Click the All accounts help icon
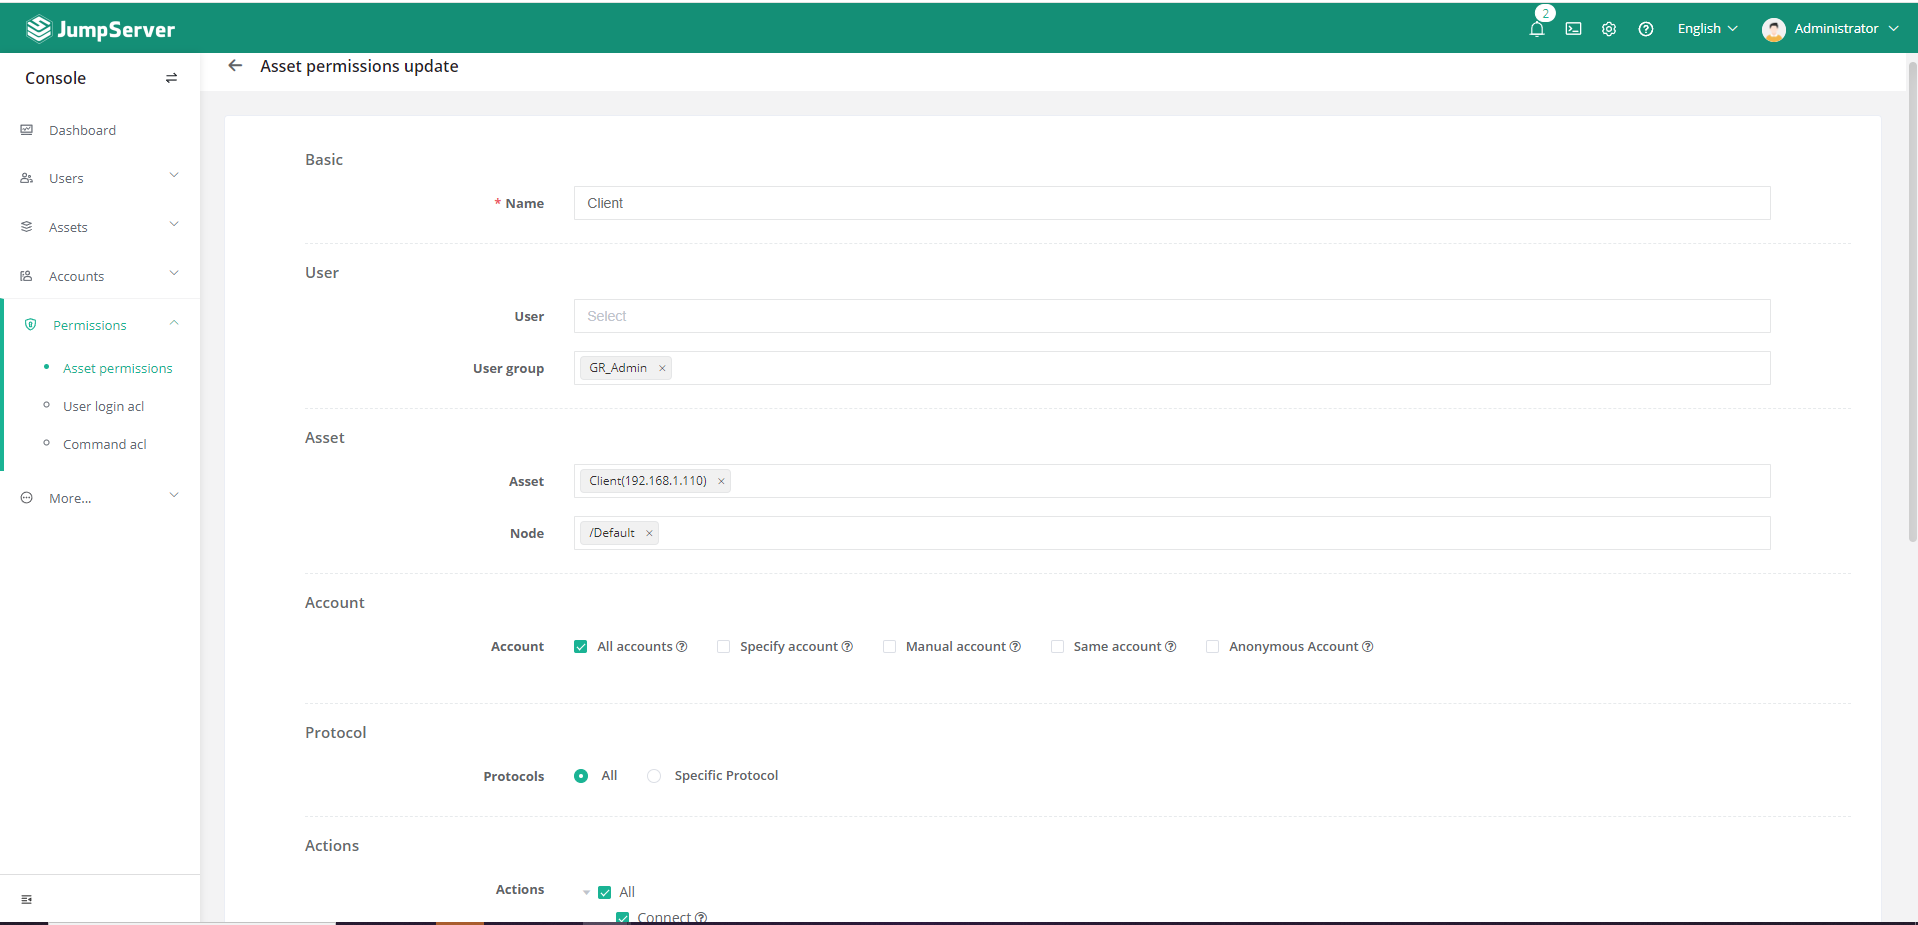This screenshot has height=925, width=1918. coord(682,647)
